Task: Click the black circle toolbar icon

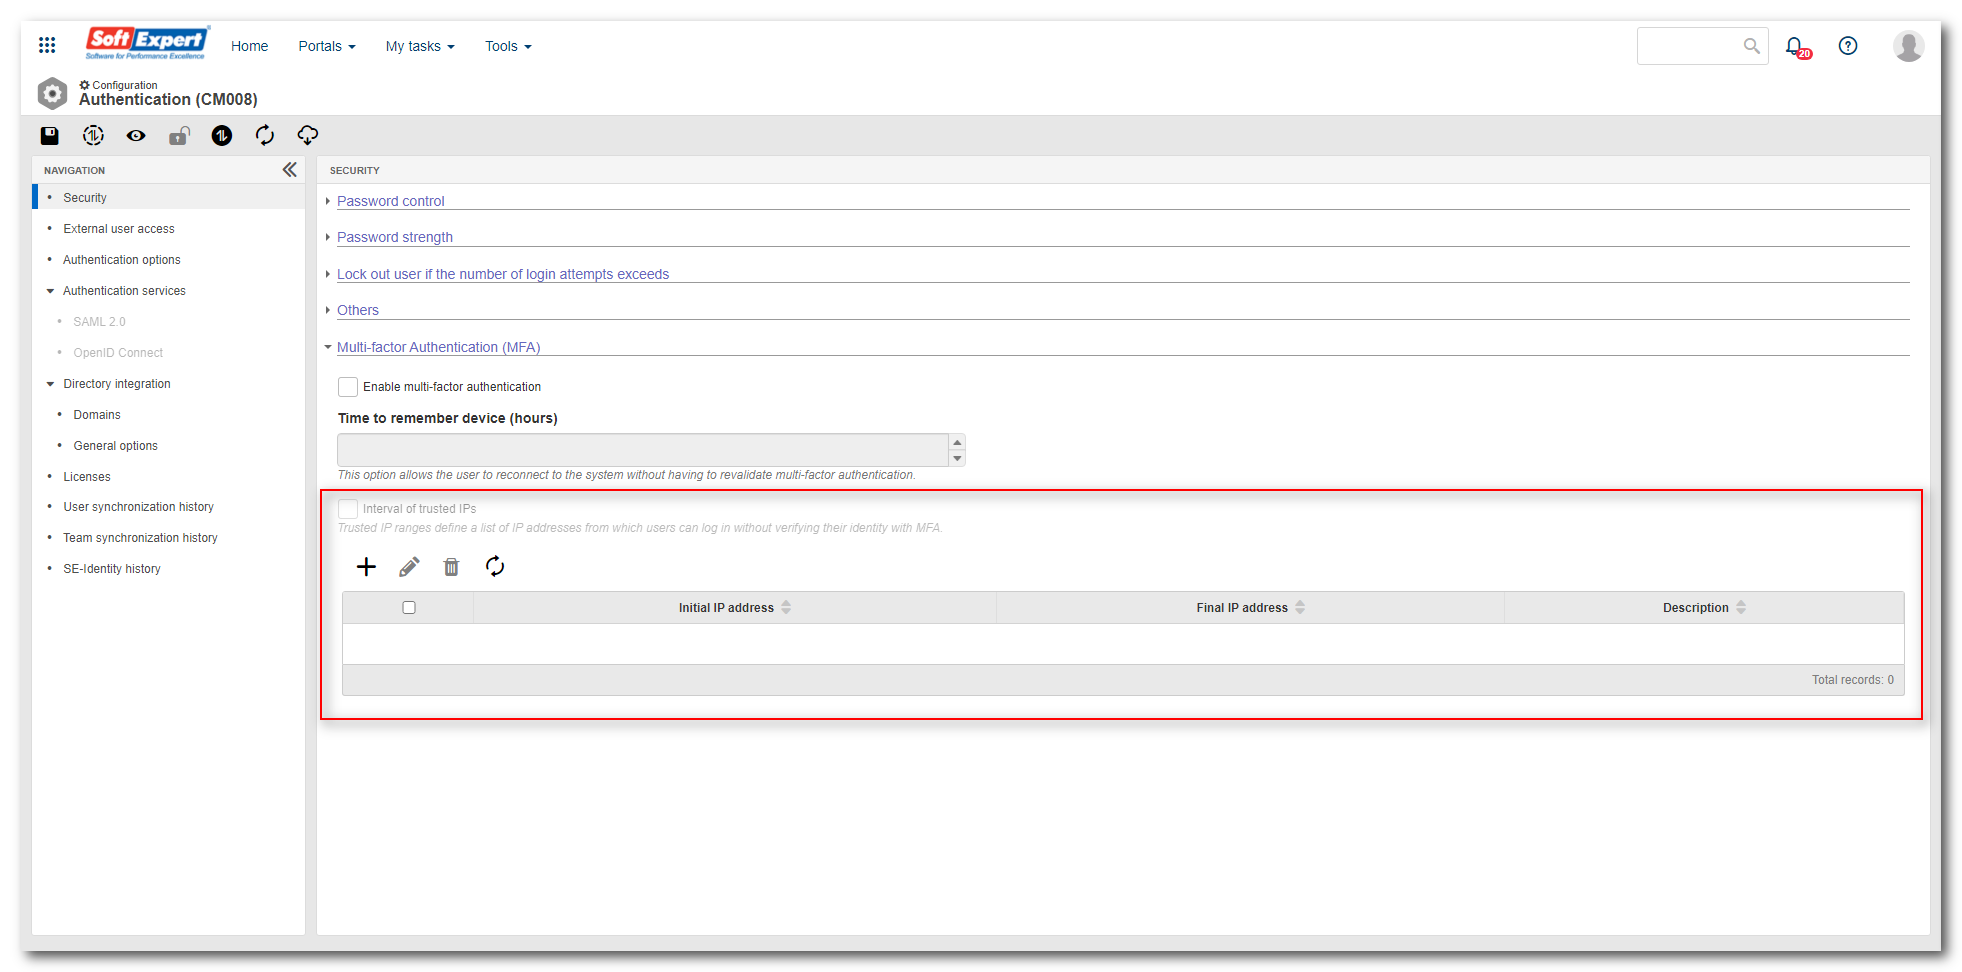Action: [x=222, y=135]
